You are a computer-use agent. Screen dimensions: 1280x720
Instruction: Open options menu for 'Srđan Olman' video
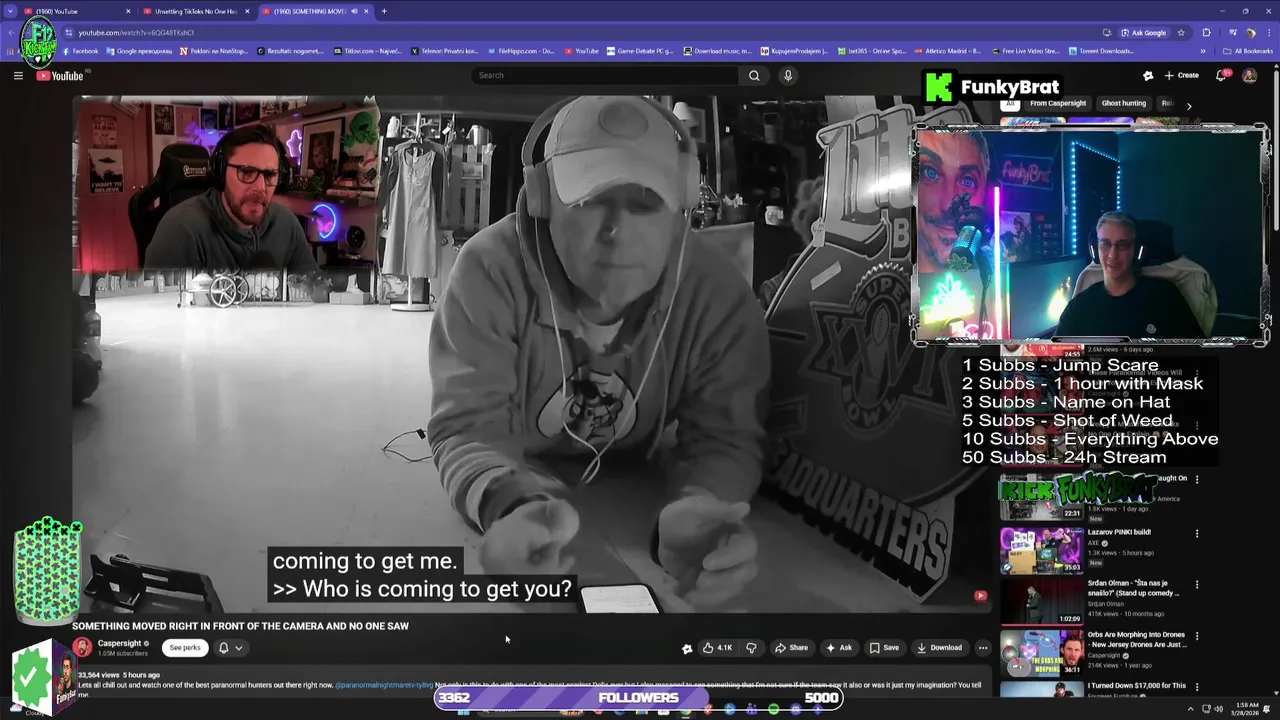pos(1197,584)
